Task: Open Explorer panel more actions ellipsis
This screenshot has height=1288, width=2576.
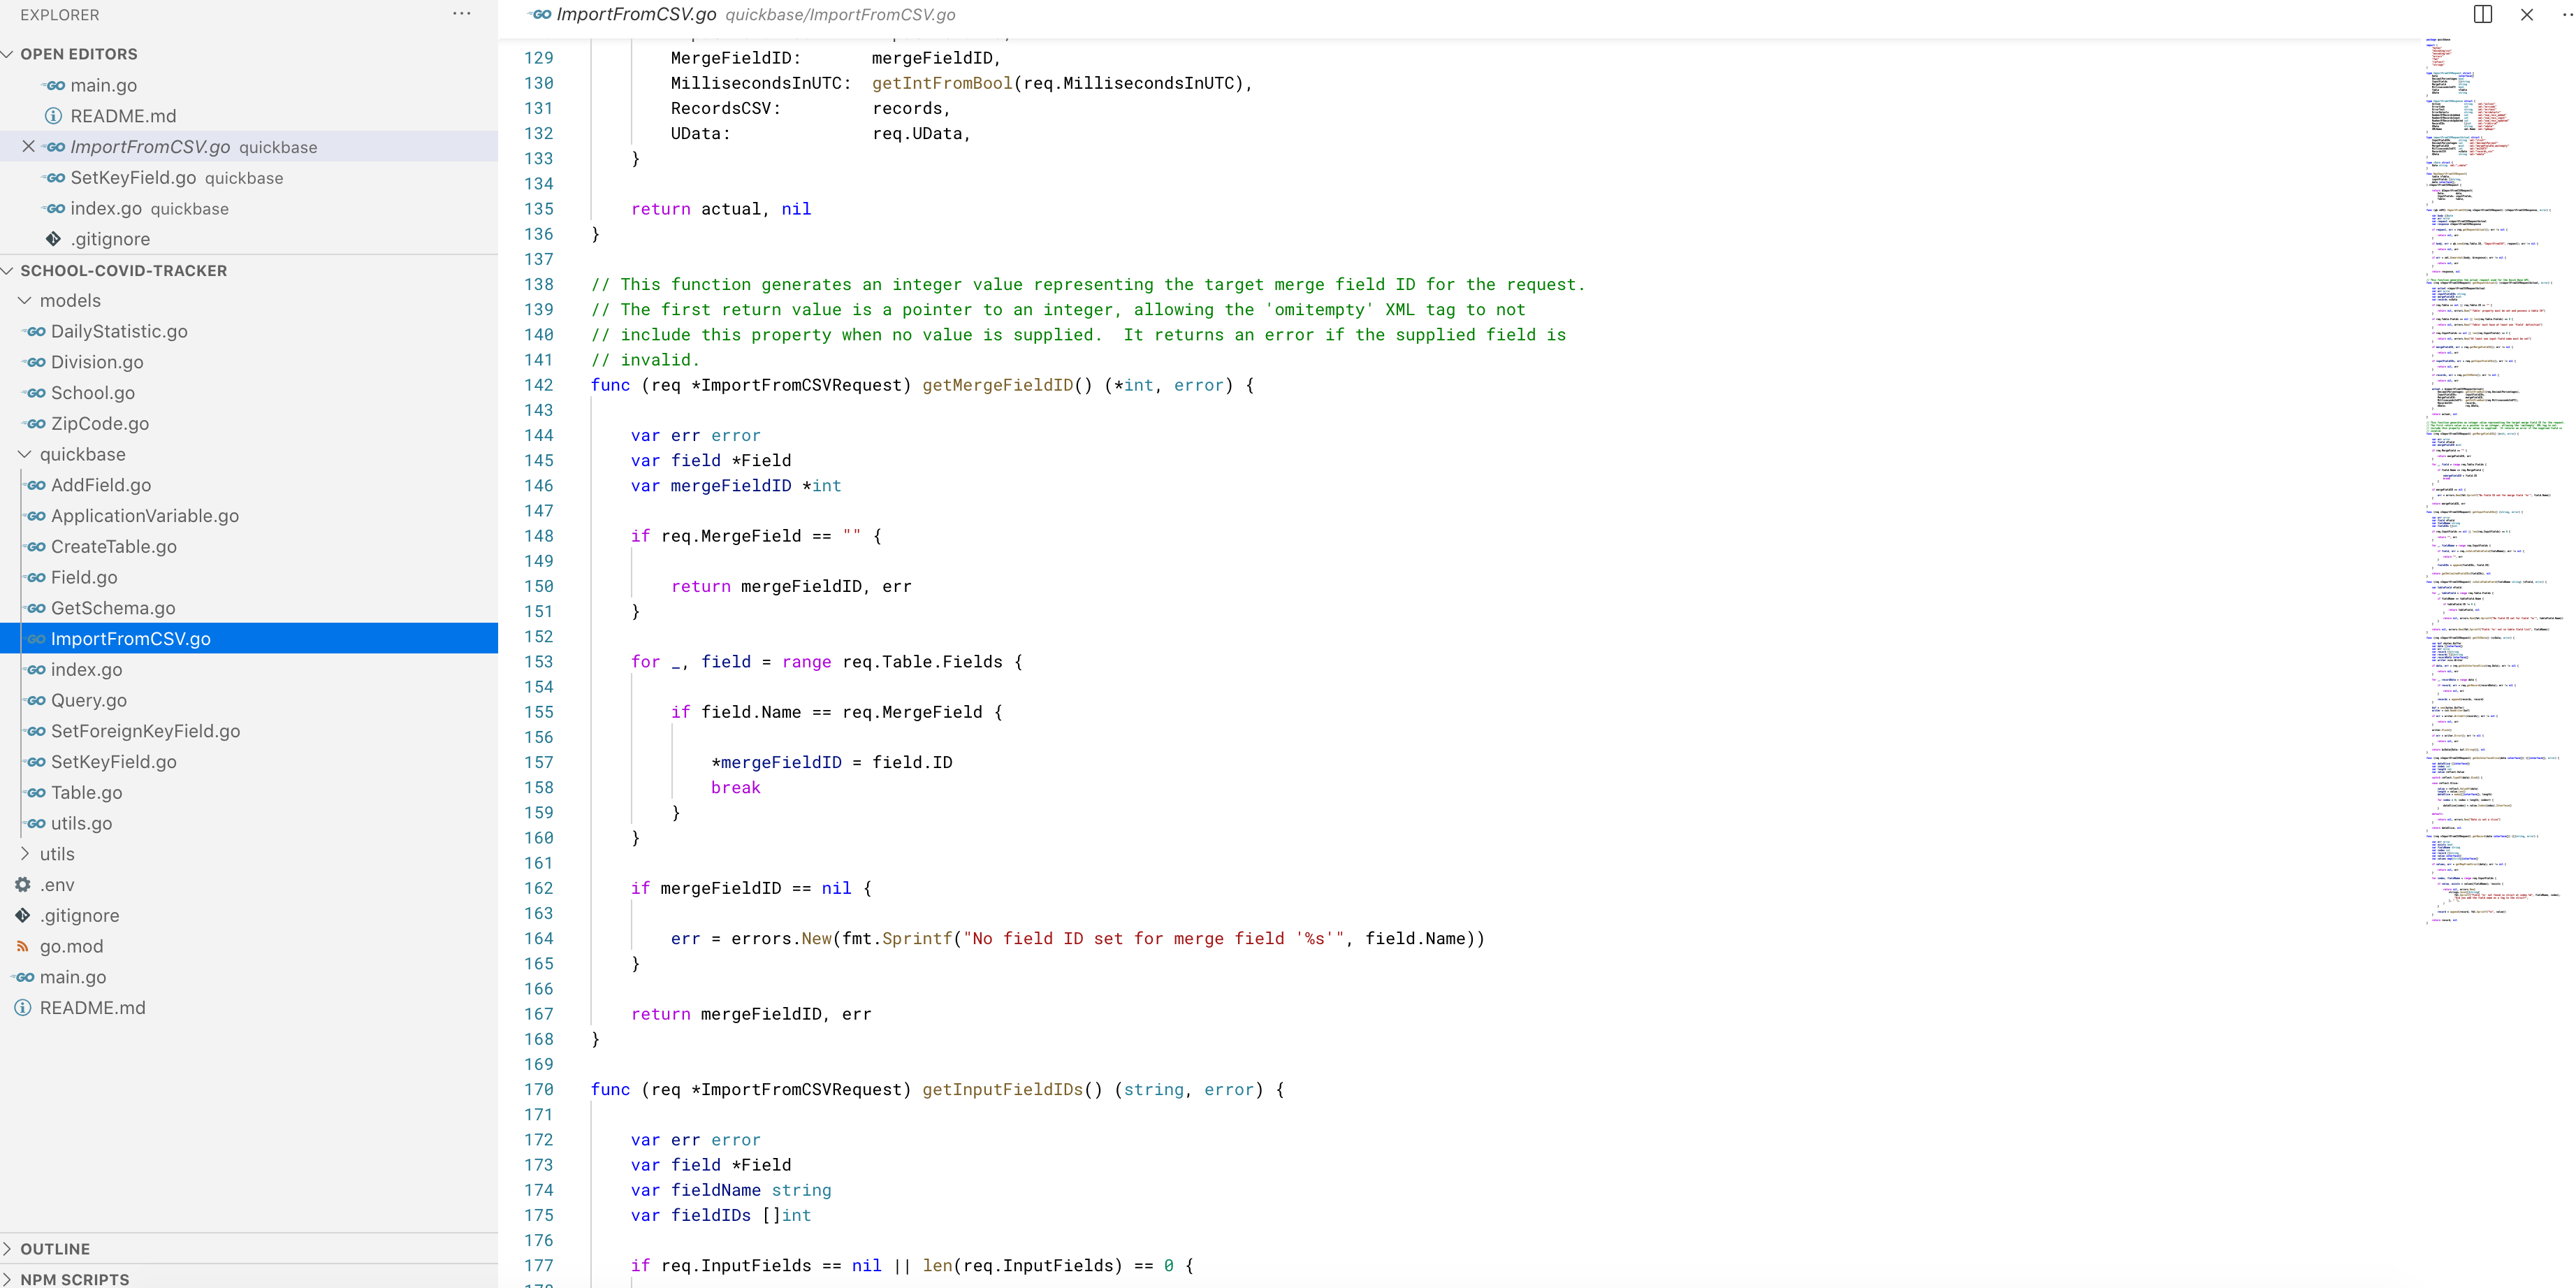Action: point(461,14)
